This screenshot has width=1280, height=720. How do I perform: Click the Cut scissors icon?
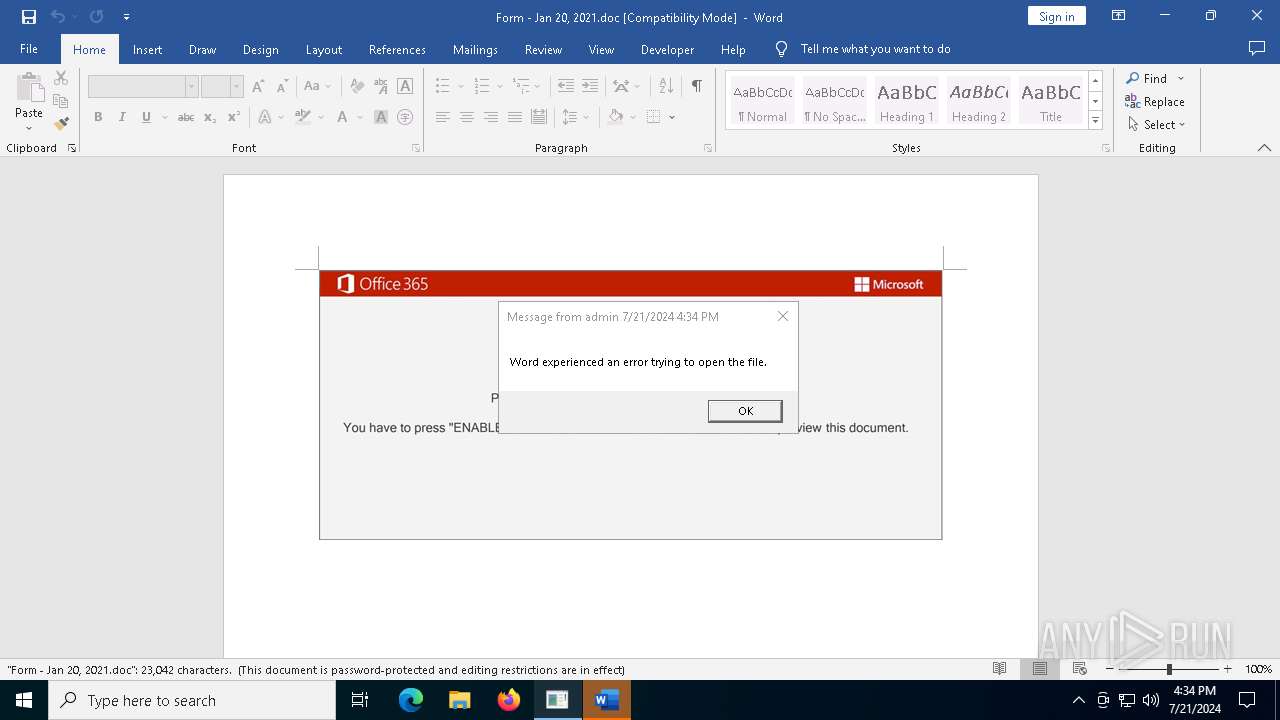(61, 78)
